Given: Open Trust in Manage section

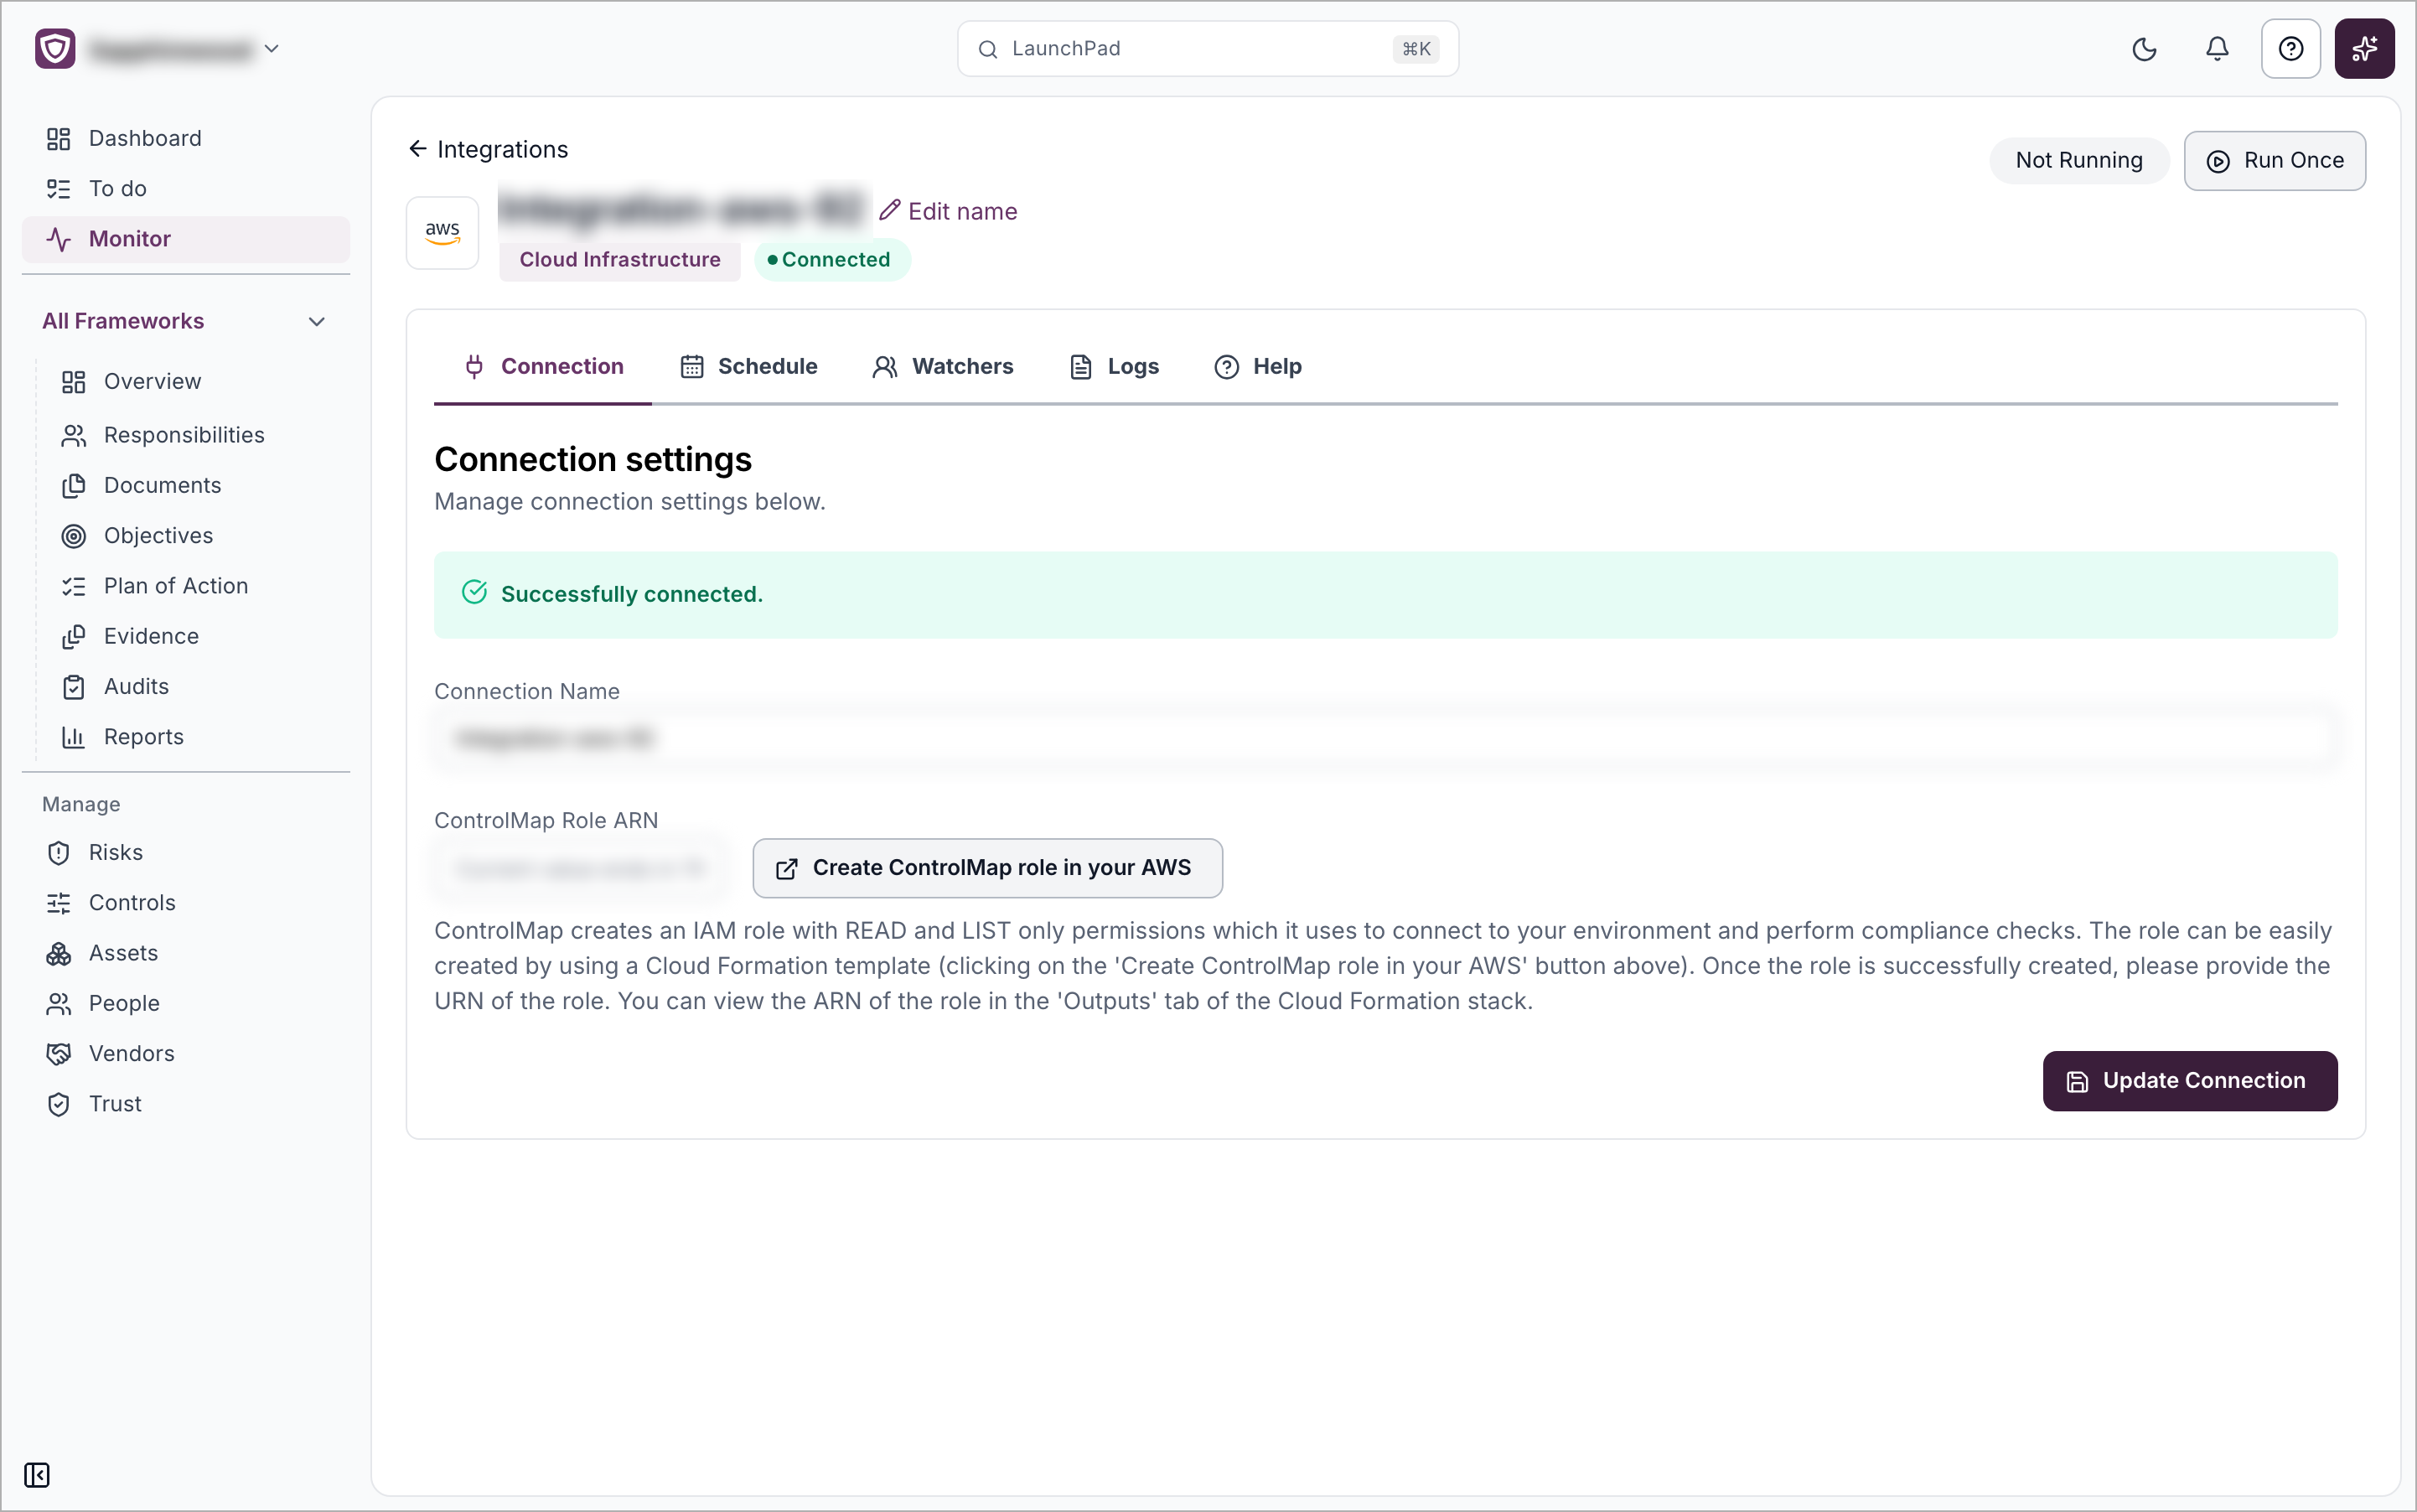Looking at the screenshot, I should click(x=186, y=1104).
